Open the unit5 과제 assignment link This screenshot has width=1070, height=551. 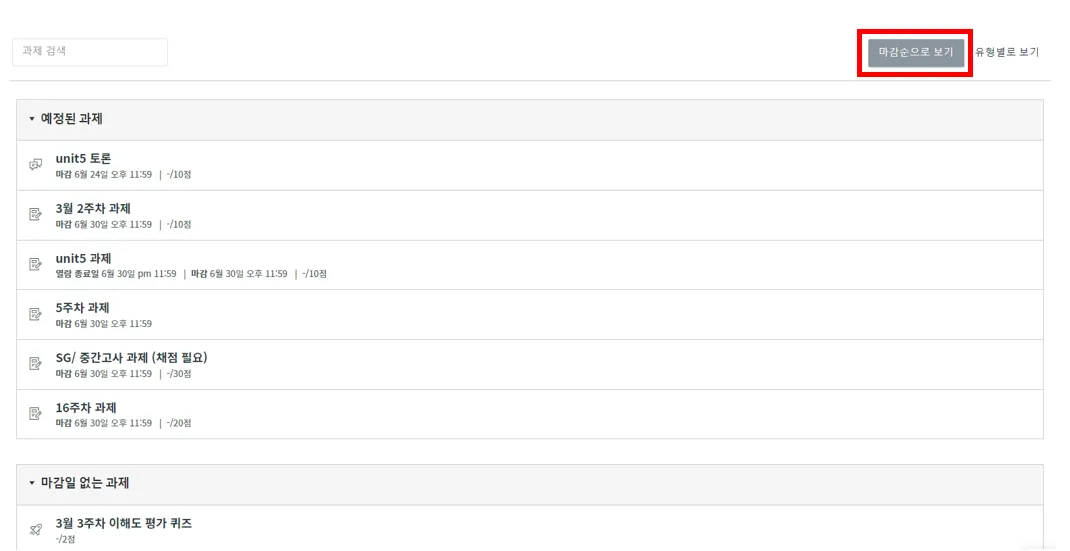84,258
